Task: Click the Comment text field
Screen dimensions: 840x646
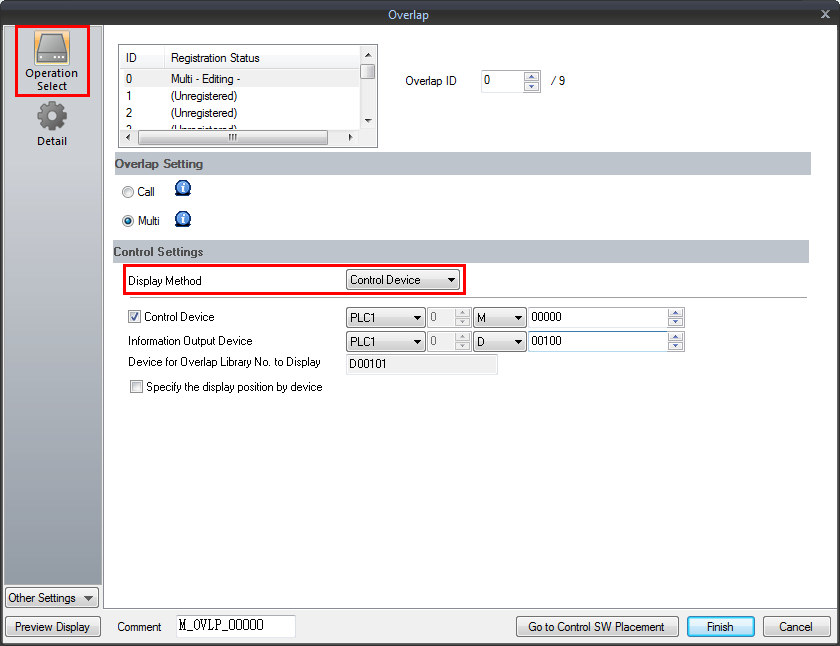Action: click(x=236, y=626)
